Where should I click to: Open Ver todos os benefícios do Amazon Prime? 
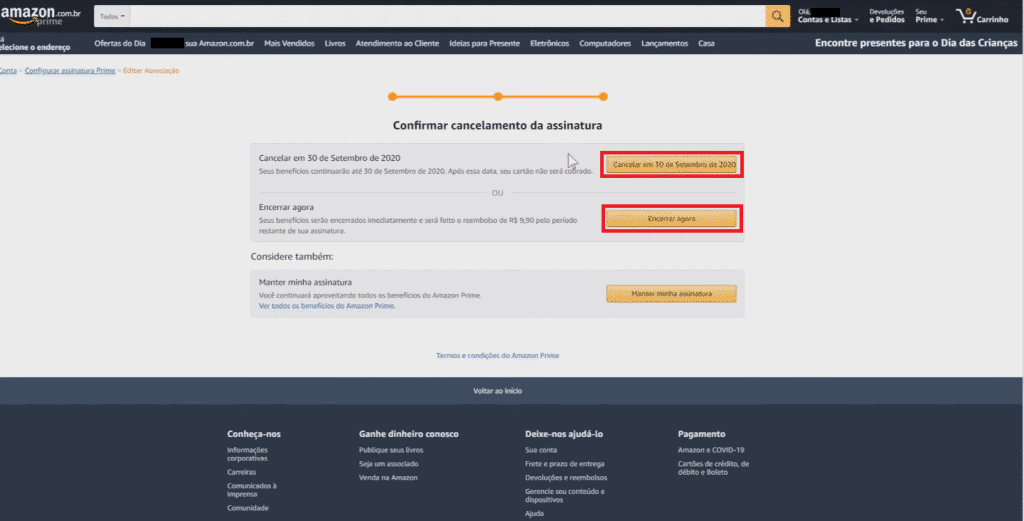[x=327, y=306]
